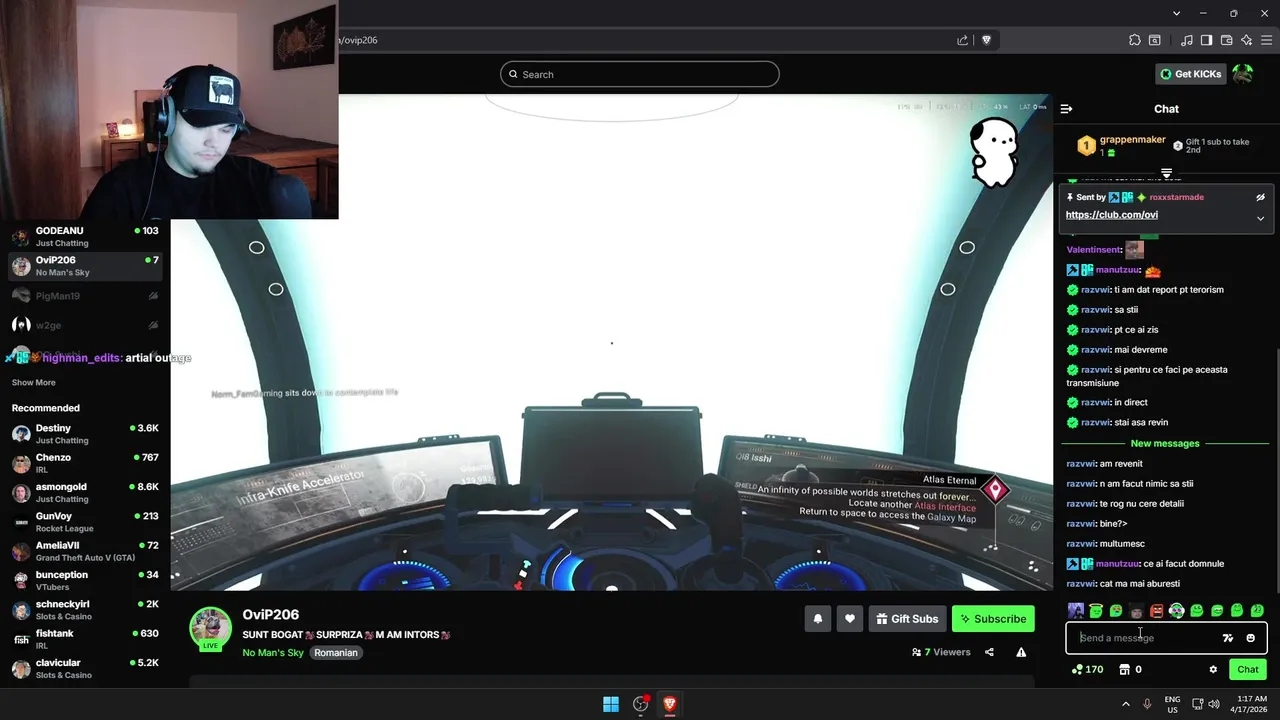Open the browser hamburger menu
The height and width of the screenshot is (720, 1280).
(1266, 40)
